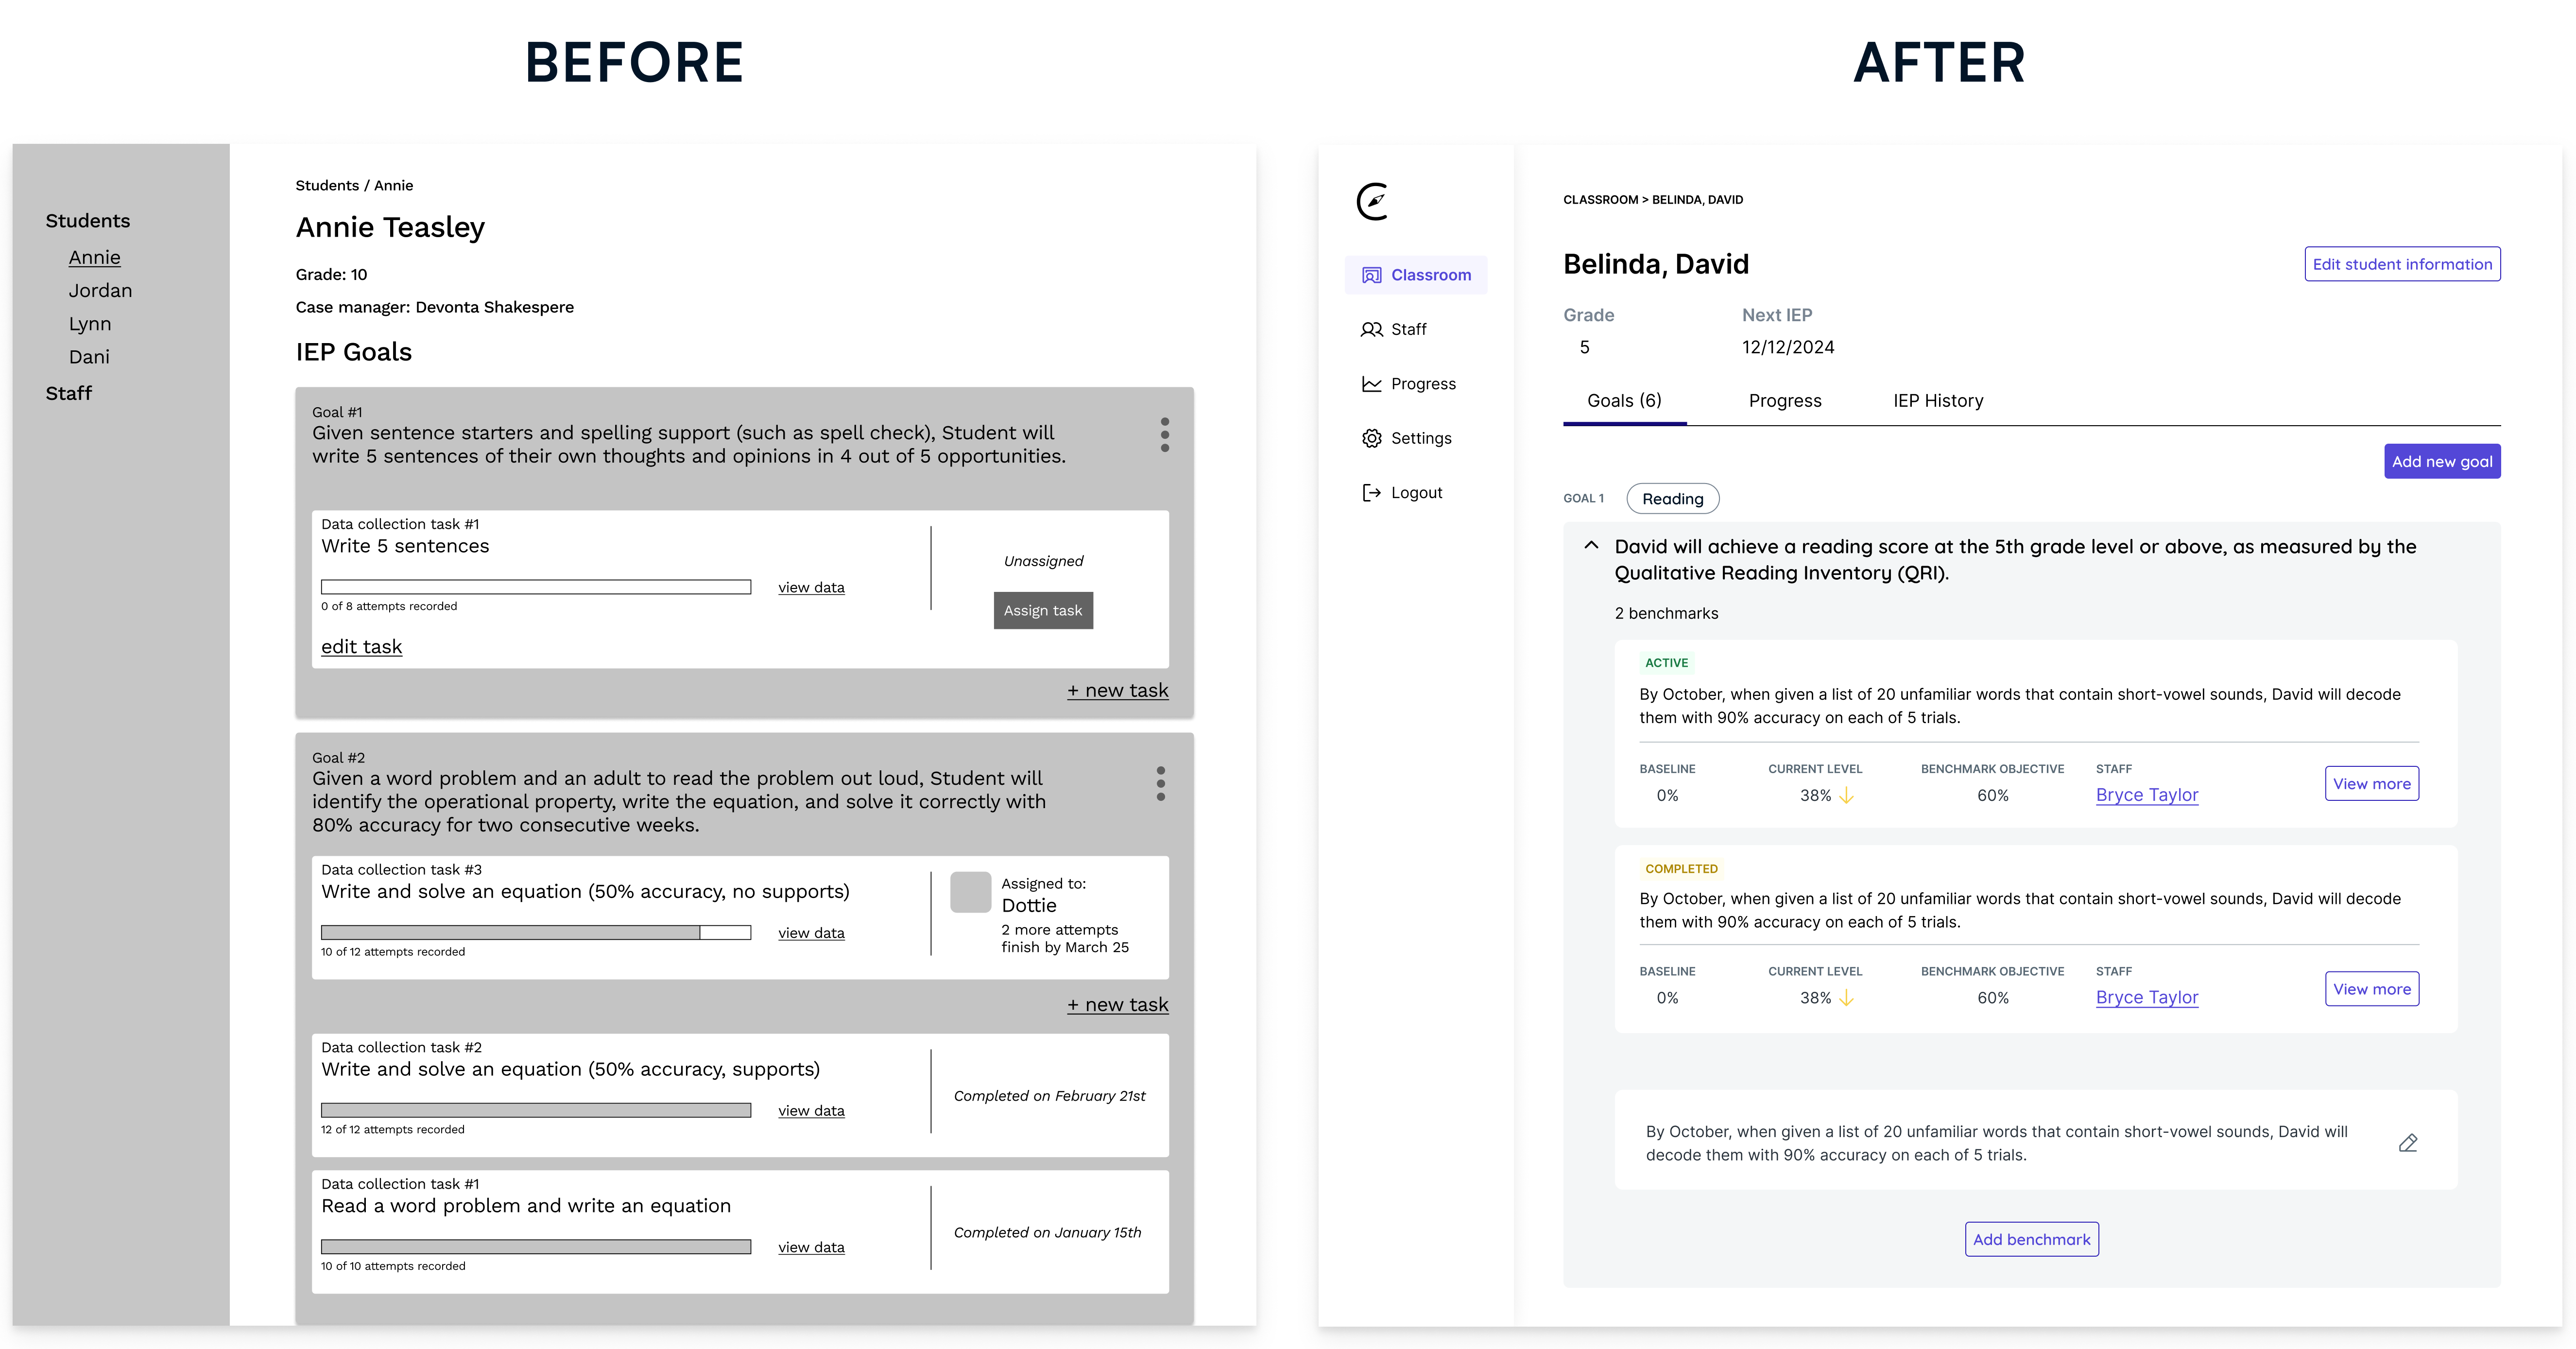
Task: Open Classroom from sidebar
Action: coord(1416,275)
